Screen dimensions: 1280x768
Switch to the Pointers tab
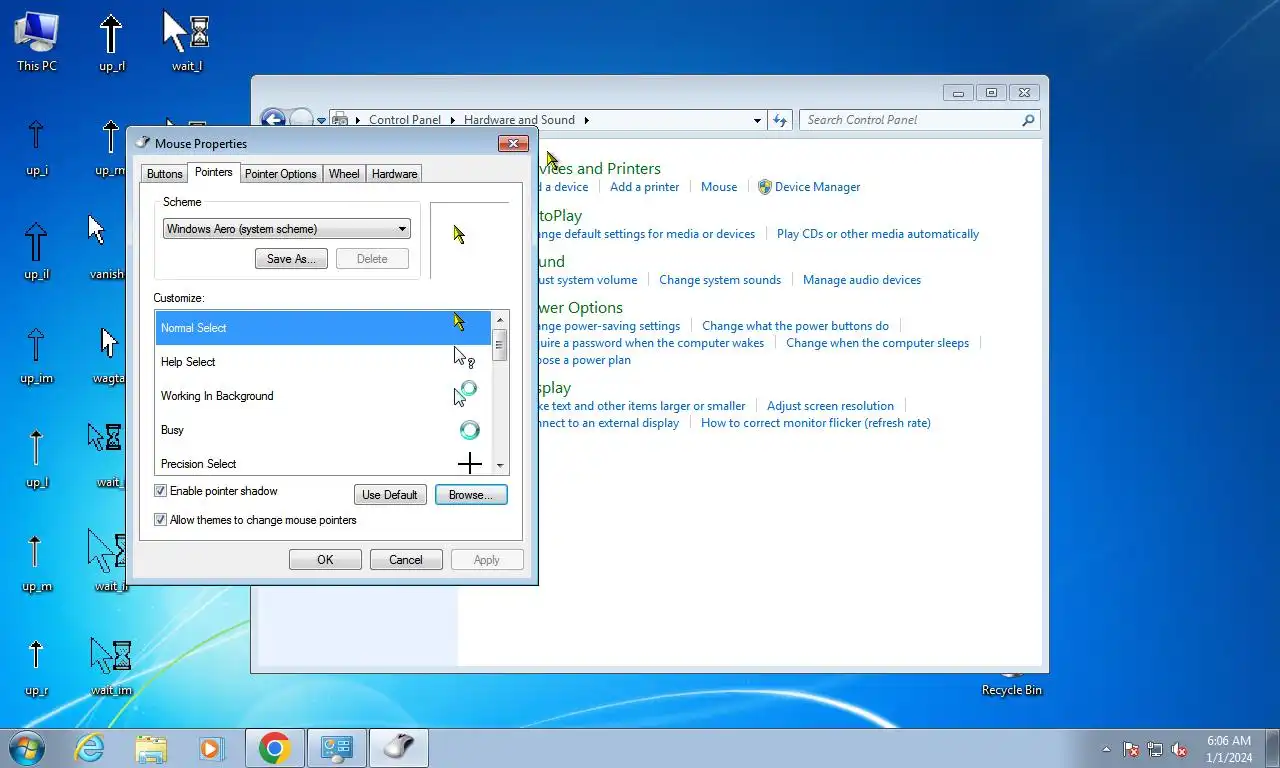click(214, 172)
